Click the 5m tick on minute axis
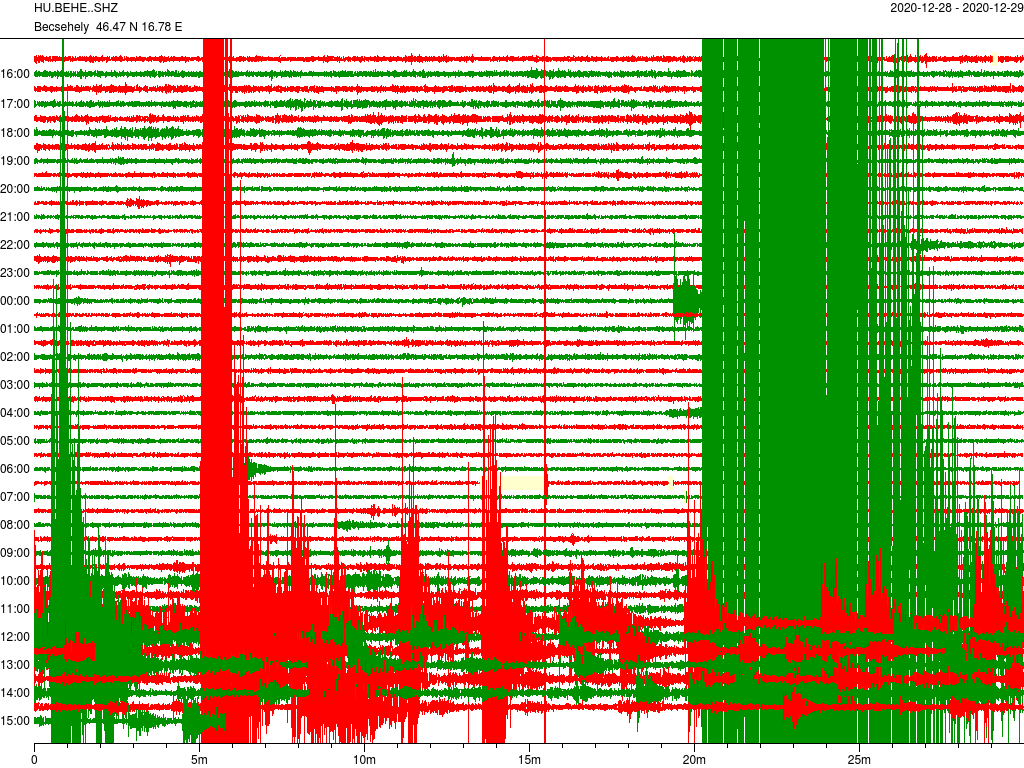 tap(199, 760)
